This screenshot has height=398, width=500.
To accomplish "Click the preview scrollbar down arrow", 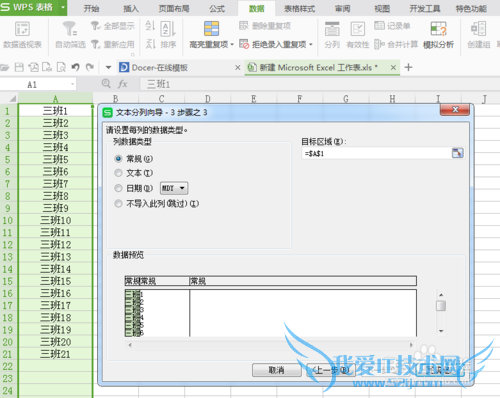I will coord(441,331).
